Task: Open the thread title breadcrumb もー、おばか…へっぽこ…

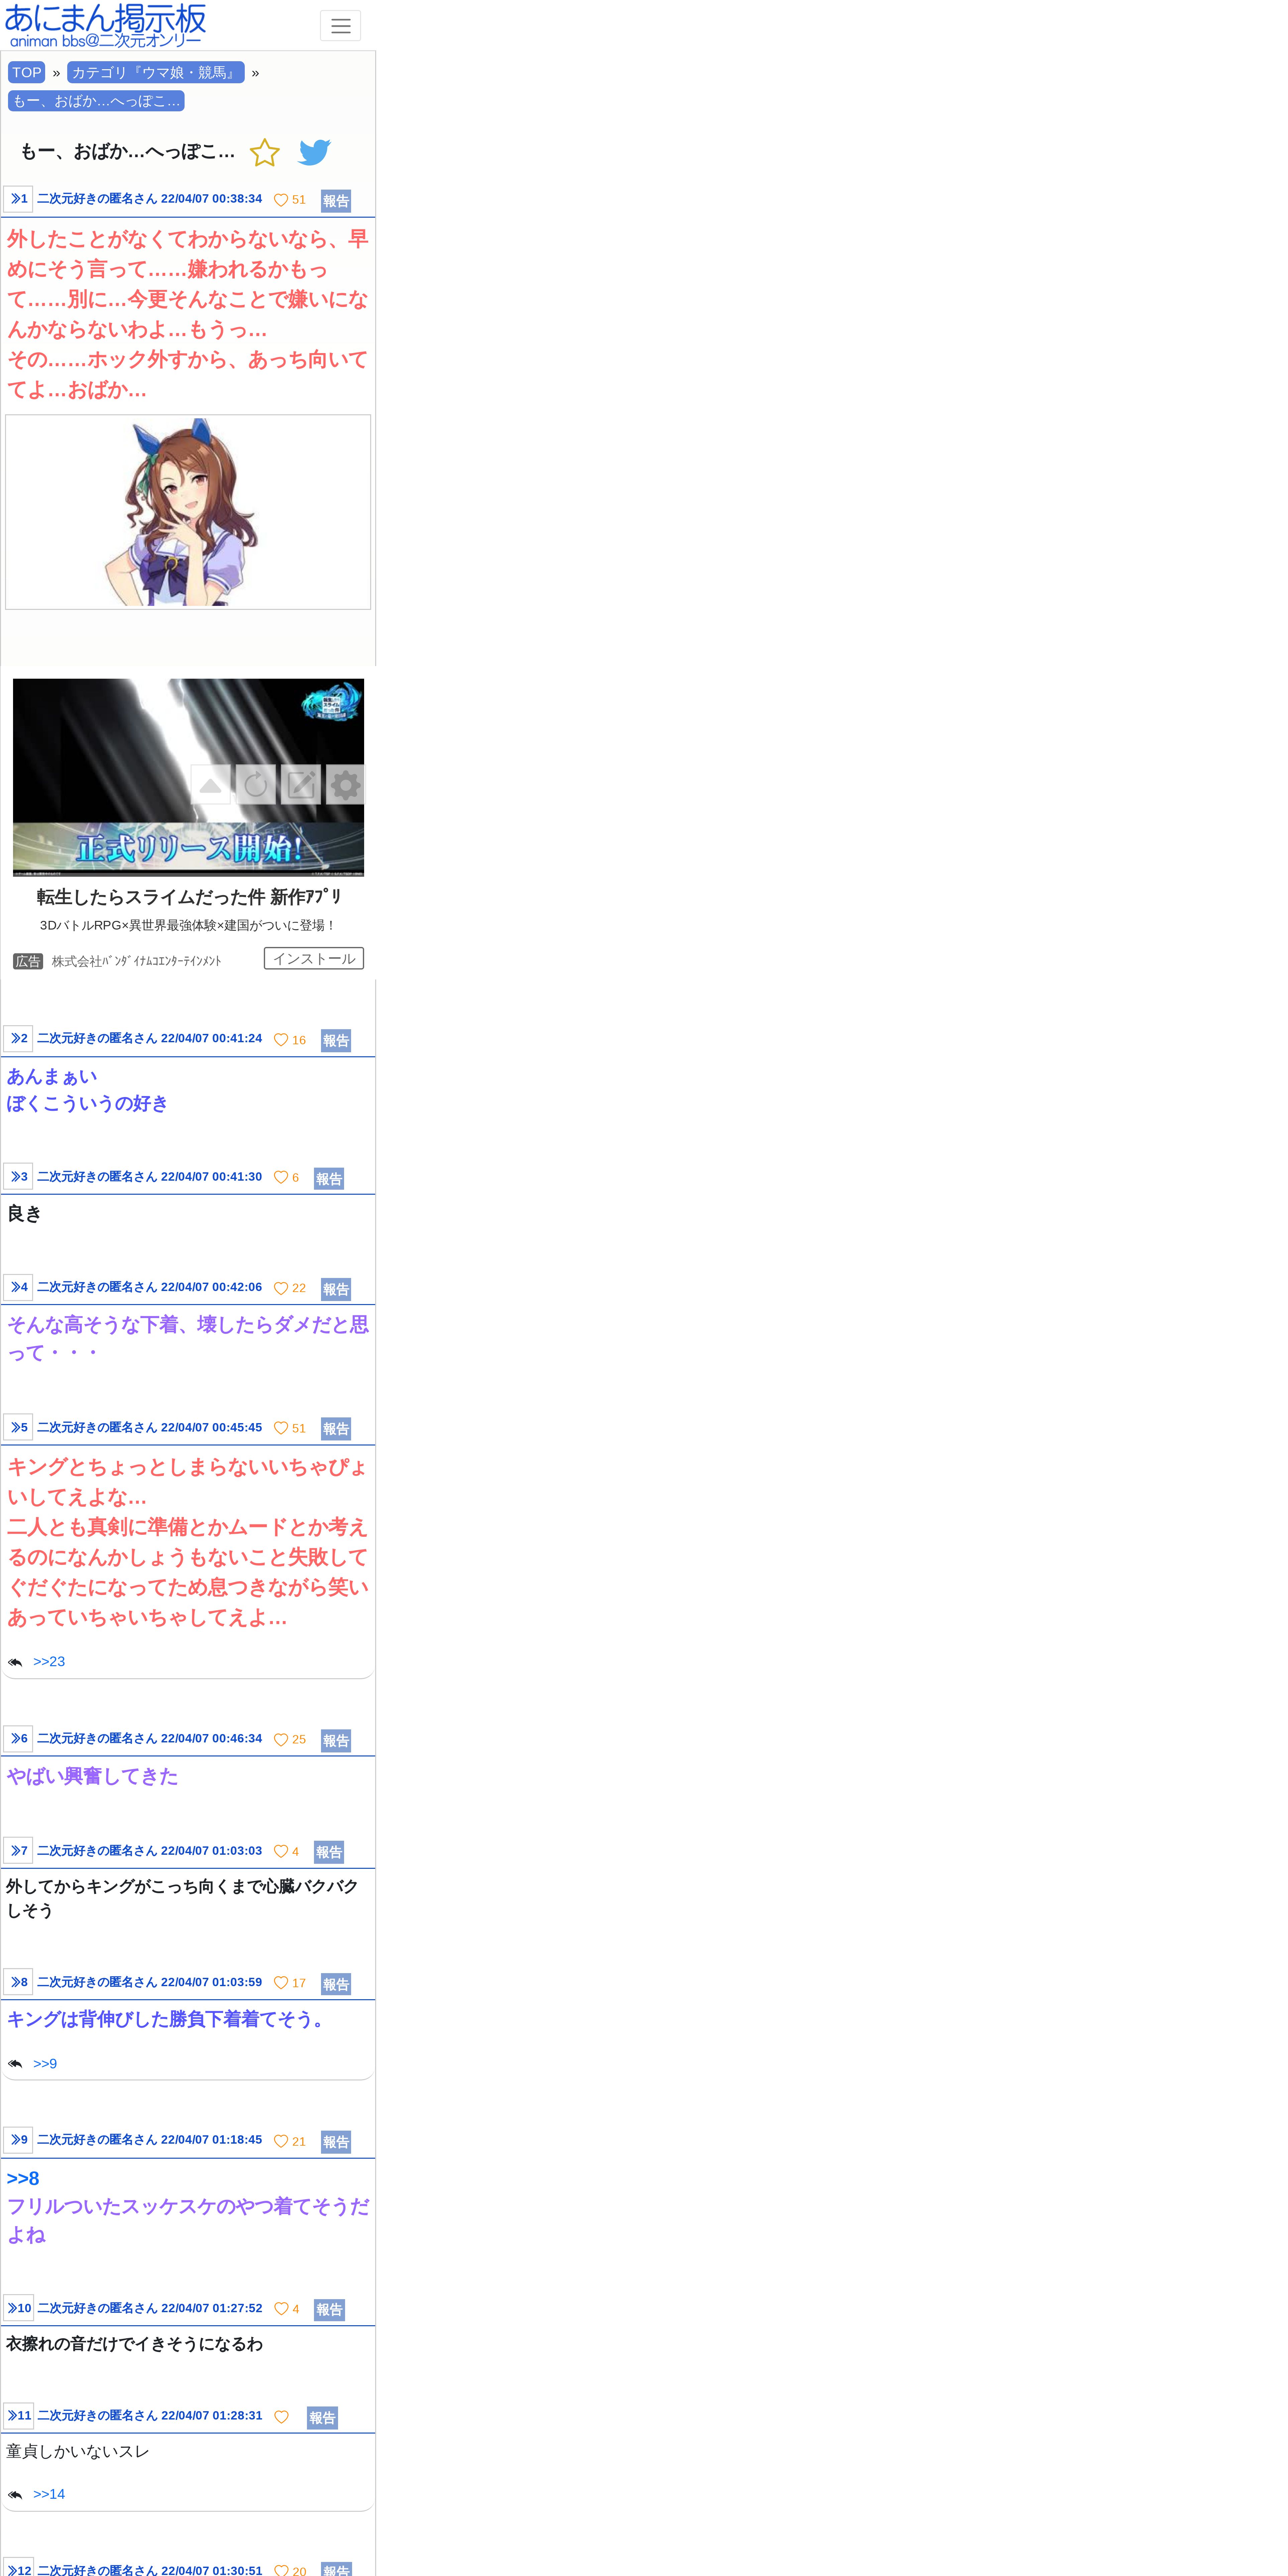Action: [96, 101]
